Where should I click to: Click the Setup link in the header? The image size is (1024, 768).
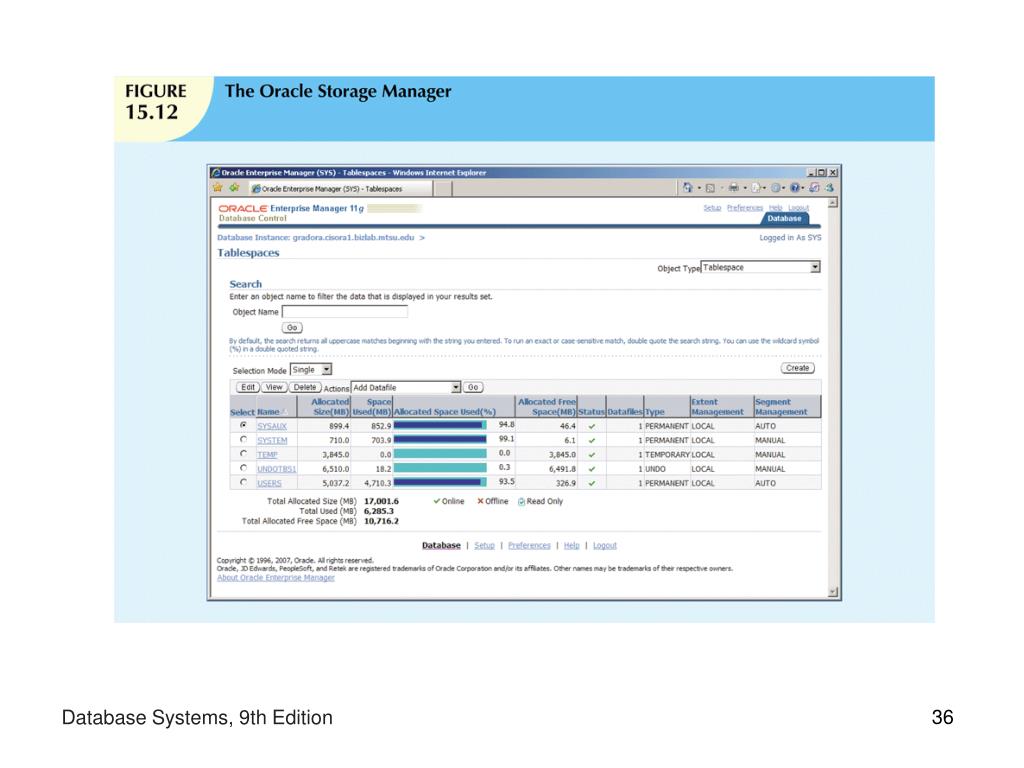click(712, 208)
